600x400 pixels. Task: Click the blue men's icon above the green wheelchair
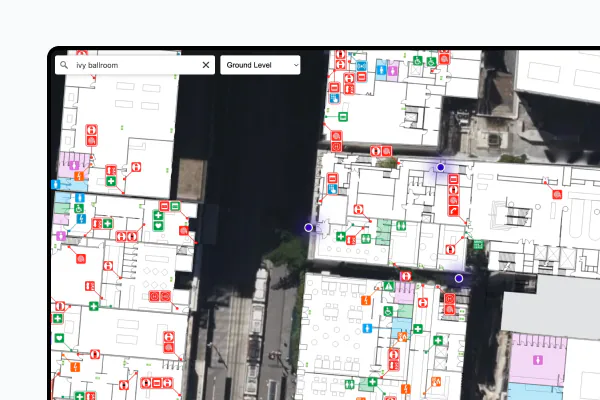pyautogui.click(x=80, y=198)
